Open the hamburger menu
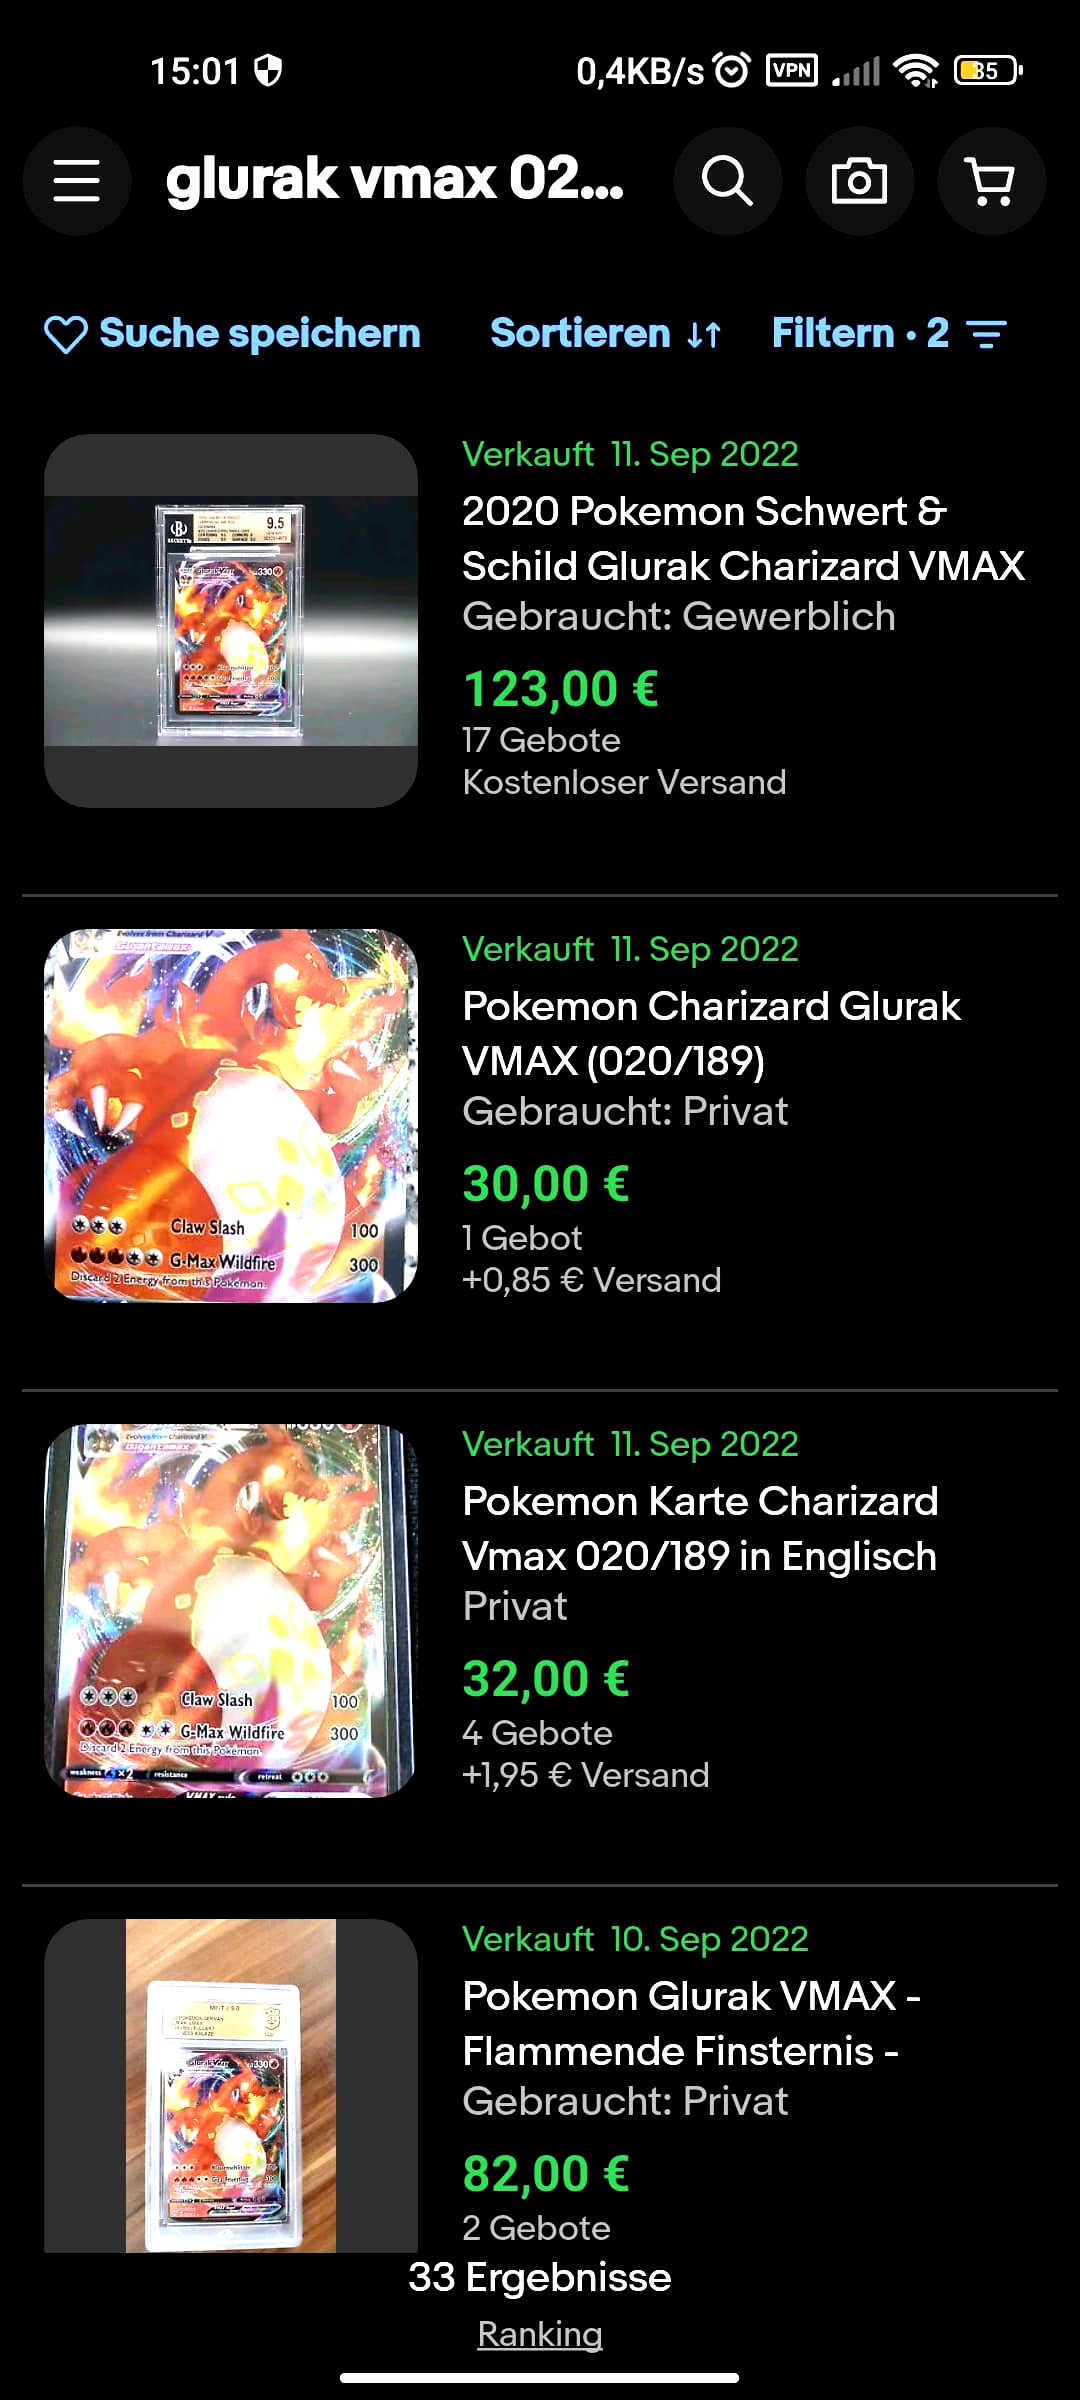This screenshot has width=1080, height=2400. pos(77,181)
